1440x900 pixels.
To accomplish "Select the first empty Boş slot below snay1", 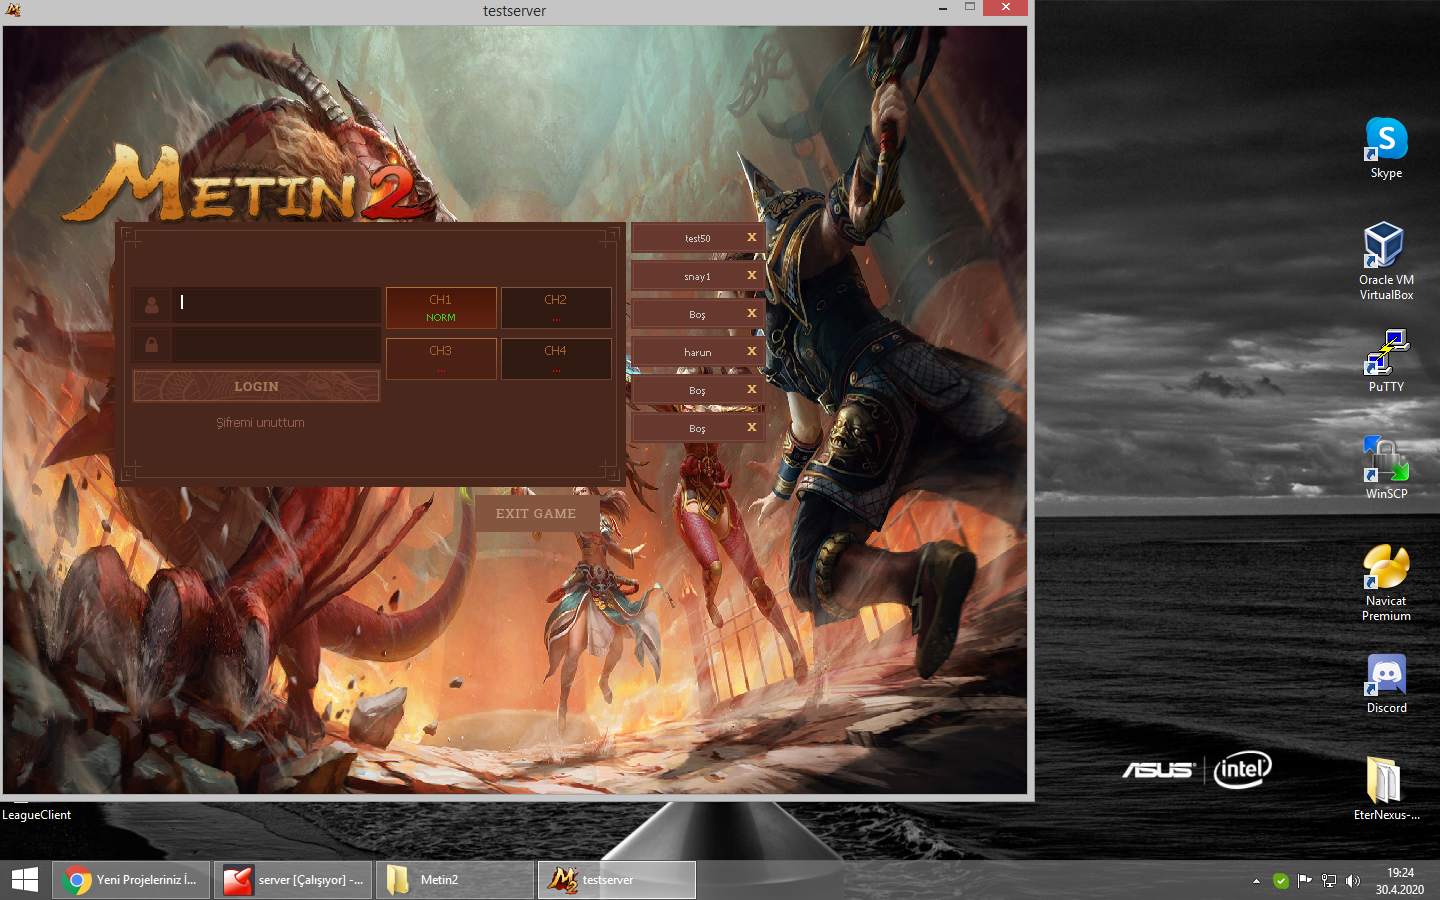I will 697,314.
